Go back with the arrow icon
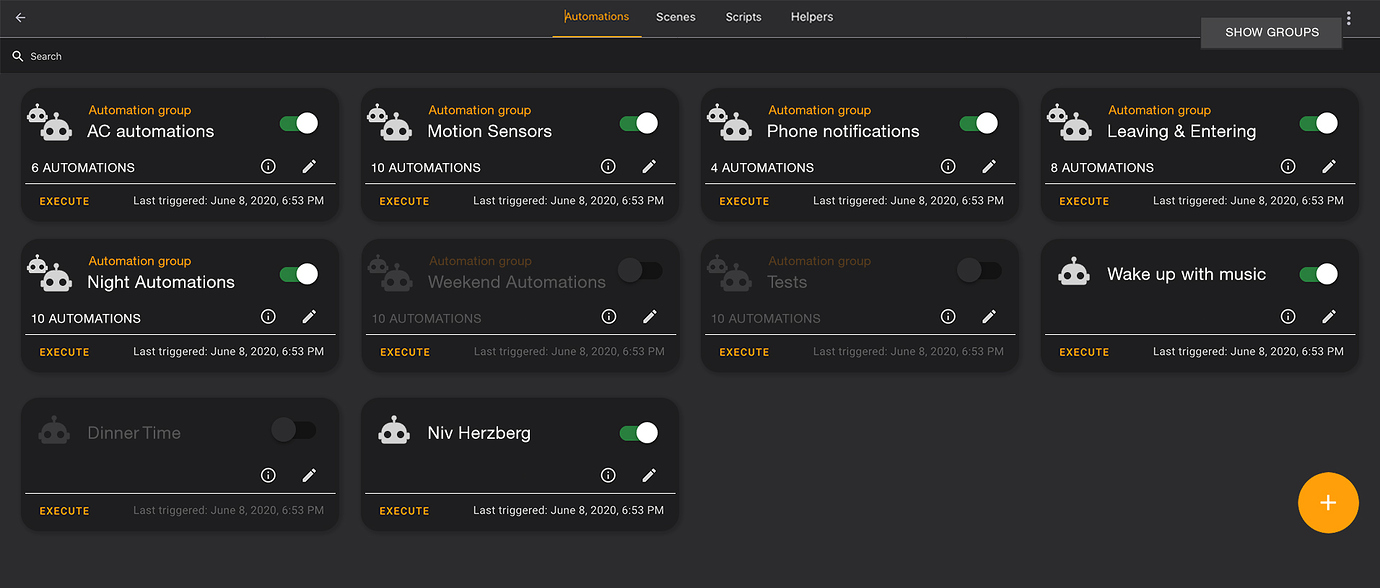 point(20,18)
